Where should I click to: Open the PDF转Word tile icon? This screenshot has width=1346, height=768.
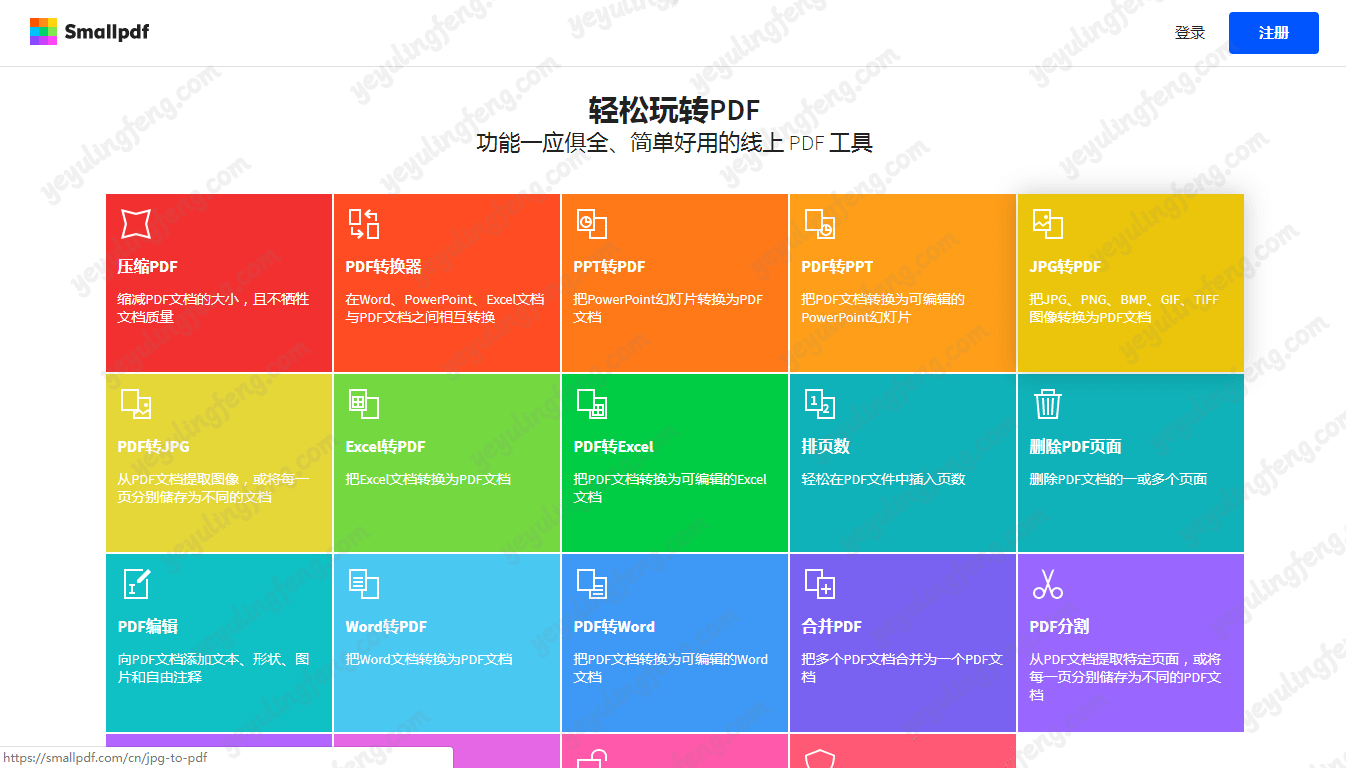click(x=591, y=584)
